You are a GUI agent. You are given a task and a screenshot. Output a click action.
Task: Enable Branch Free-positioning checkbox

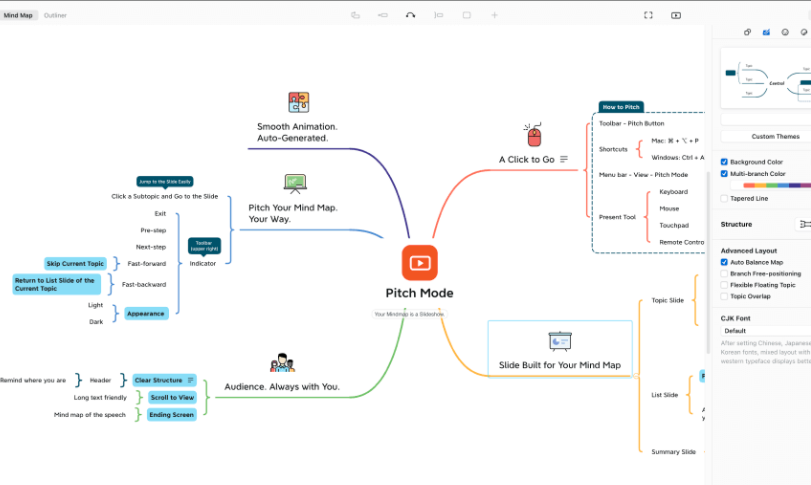[725, 273]
